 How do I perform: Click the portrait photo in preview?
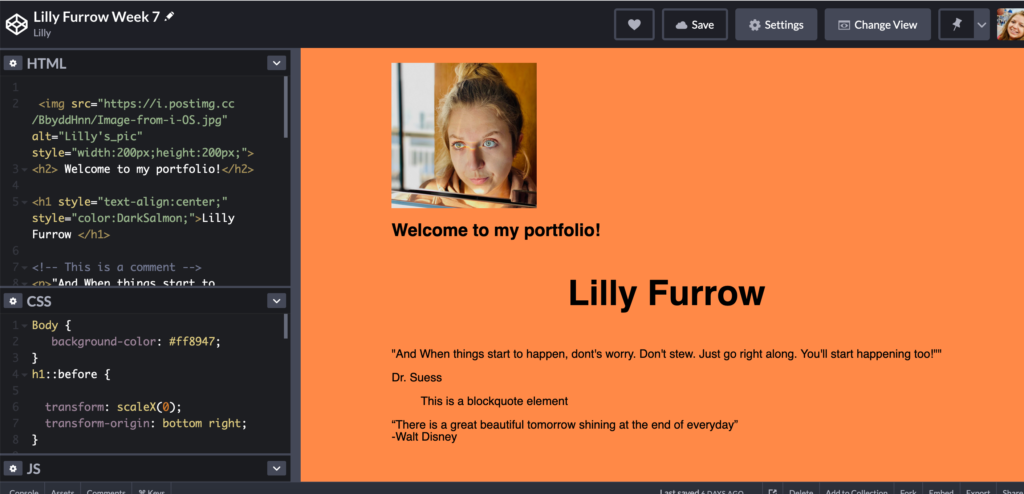coord(464,135)
